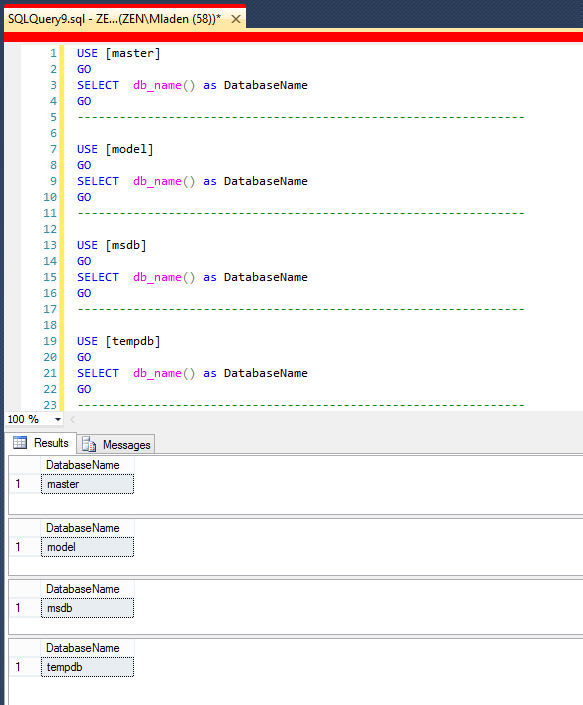The width and height of the screenshot is (583, 705).
Task: Open the 100 % zoom dropdown
Action: click(x=58, y=419)
